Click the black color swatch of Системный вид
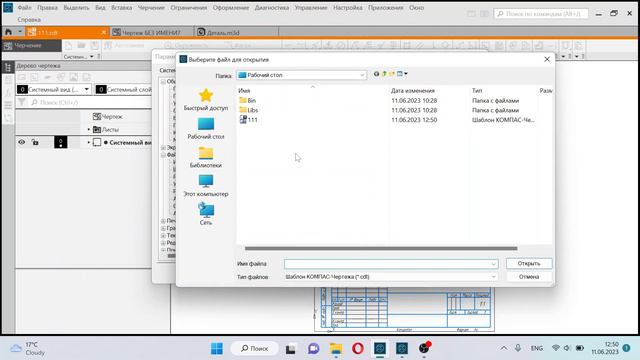Viewport: 640px width, 360px height. 60,142
